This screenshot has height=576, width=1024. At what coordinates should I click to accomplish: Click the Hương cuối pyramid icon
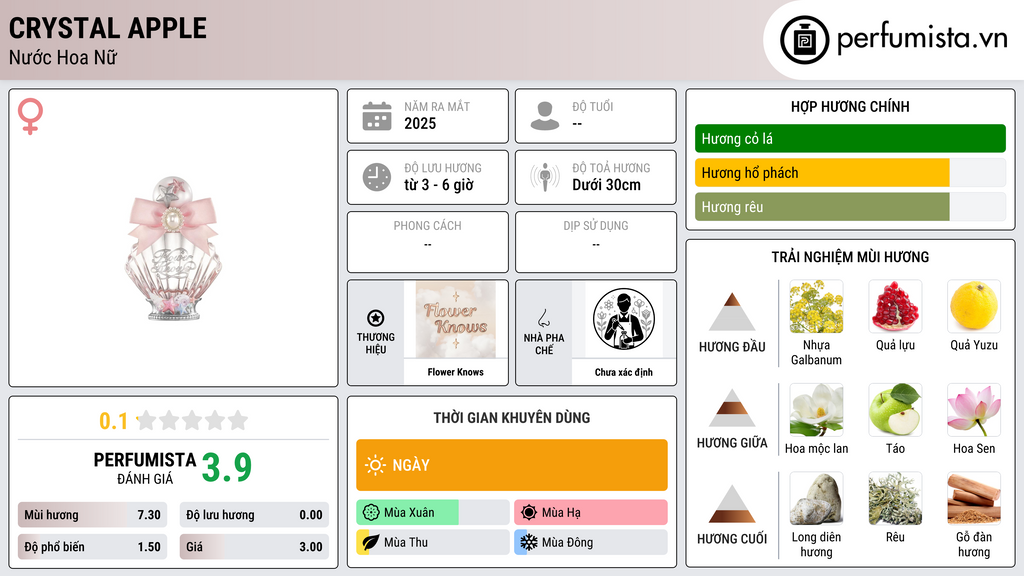coord(732,504)
